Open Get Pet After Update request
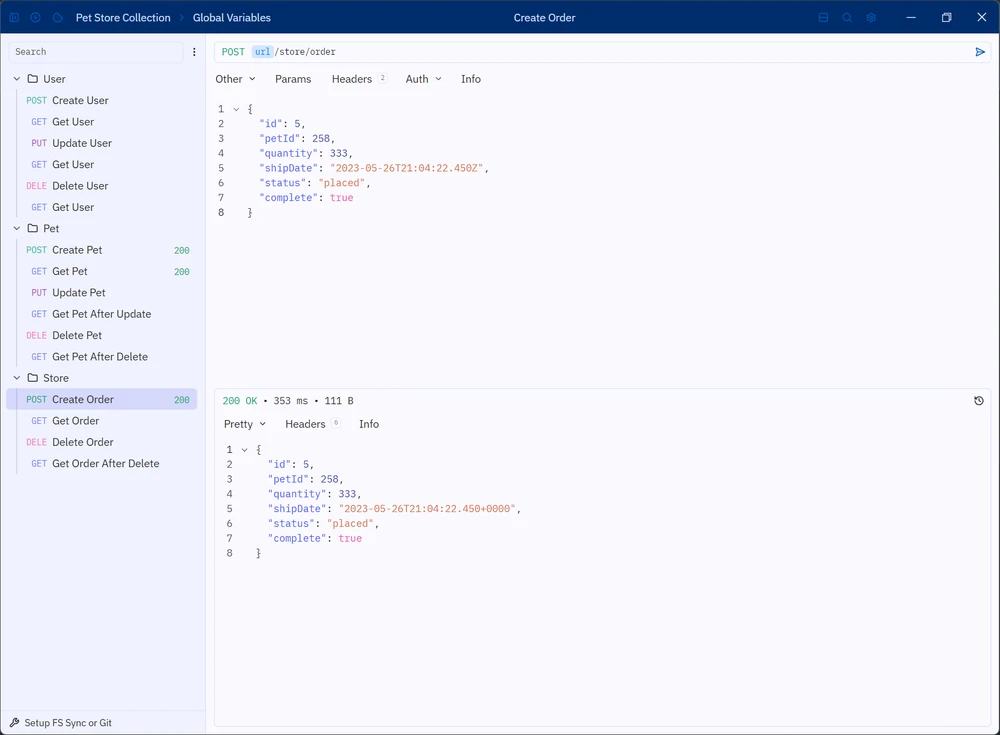The height and width of the screenshot is (735, 1000). point(102,314)
